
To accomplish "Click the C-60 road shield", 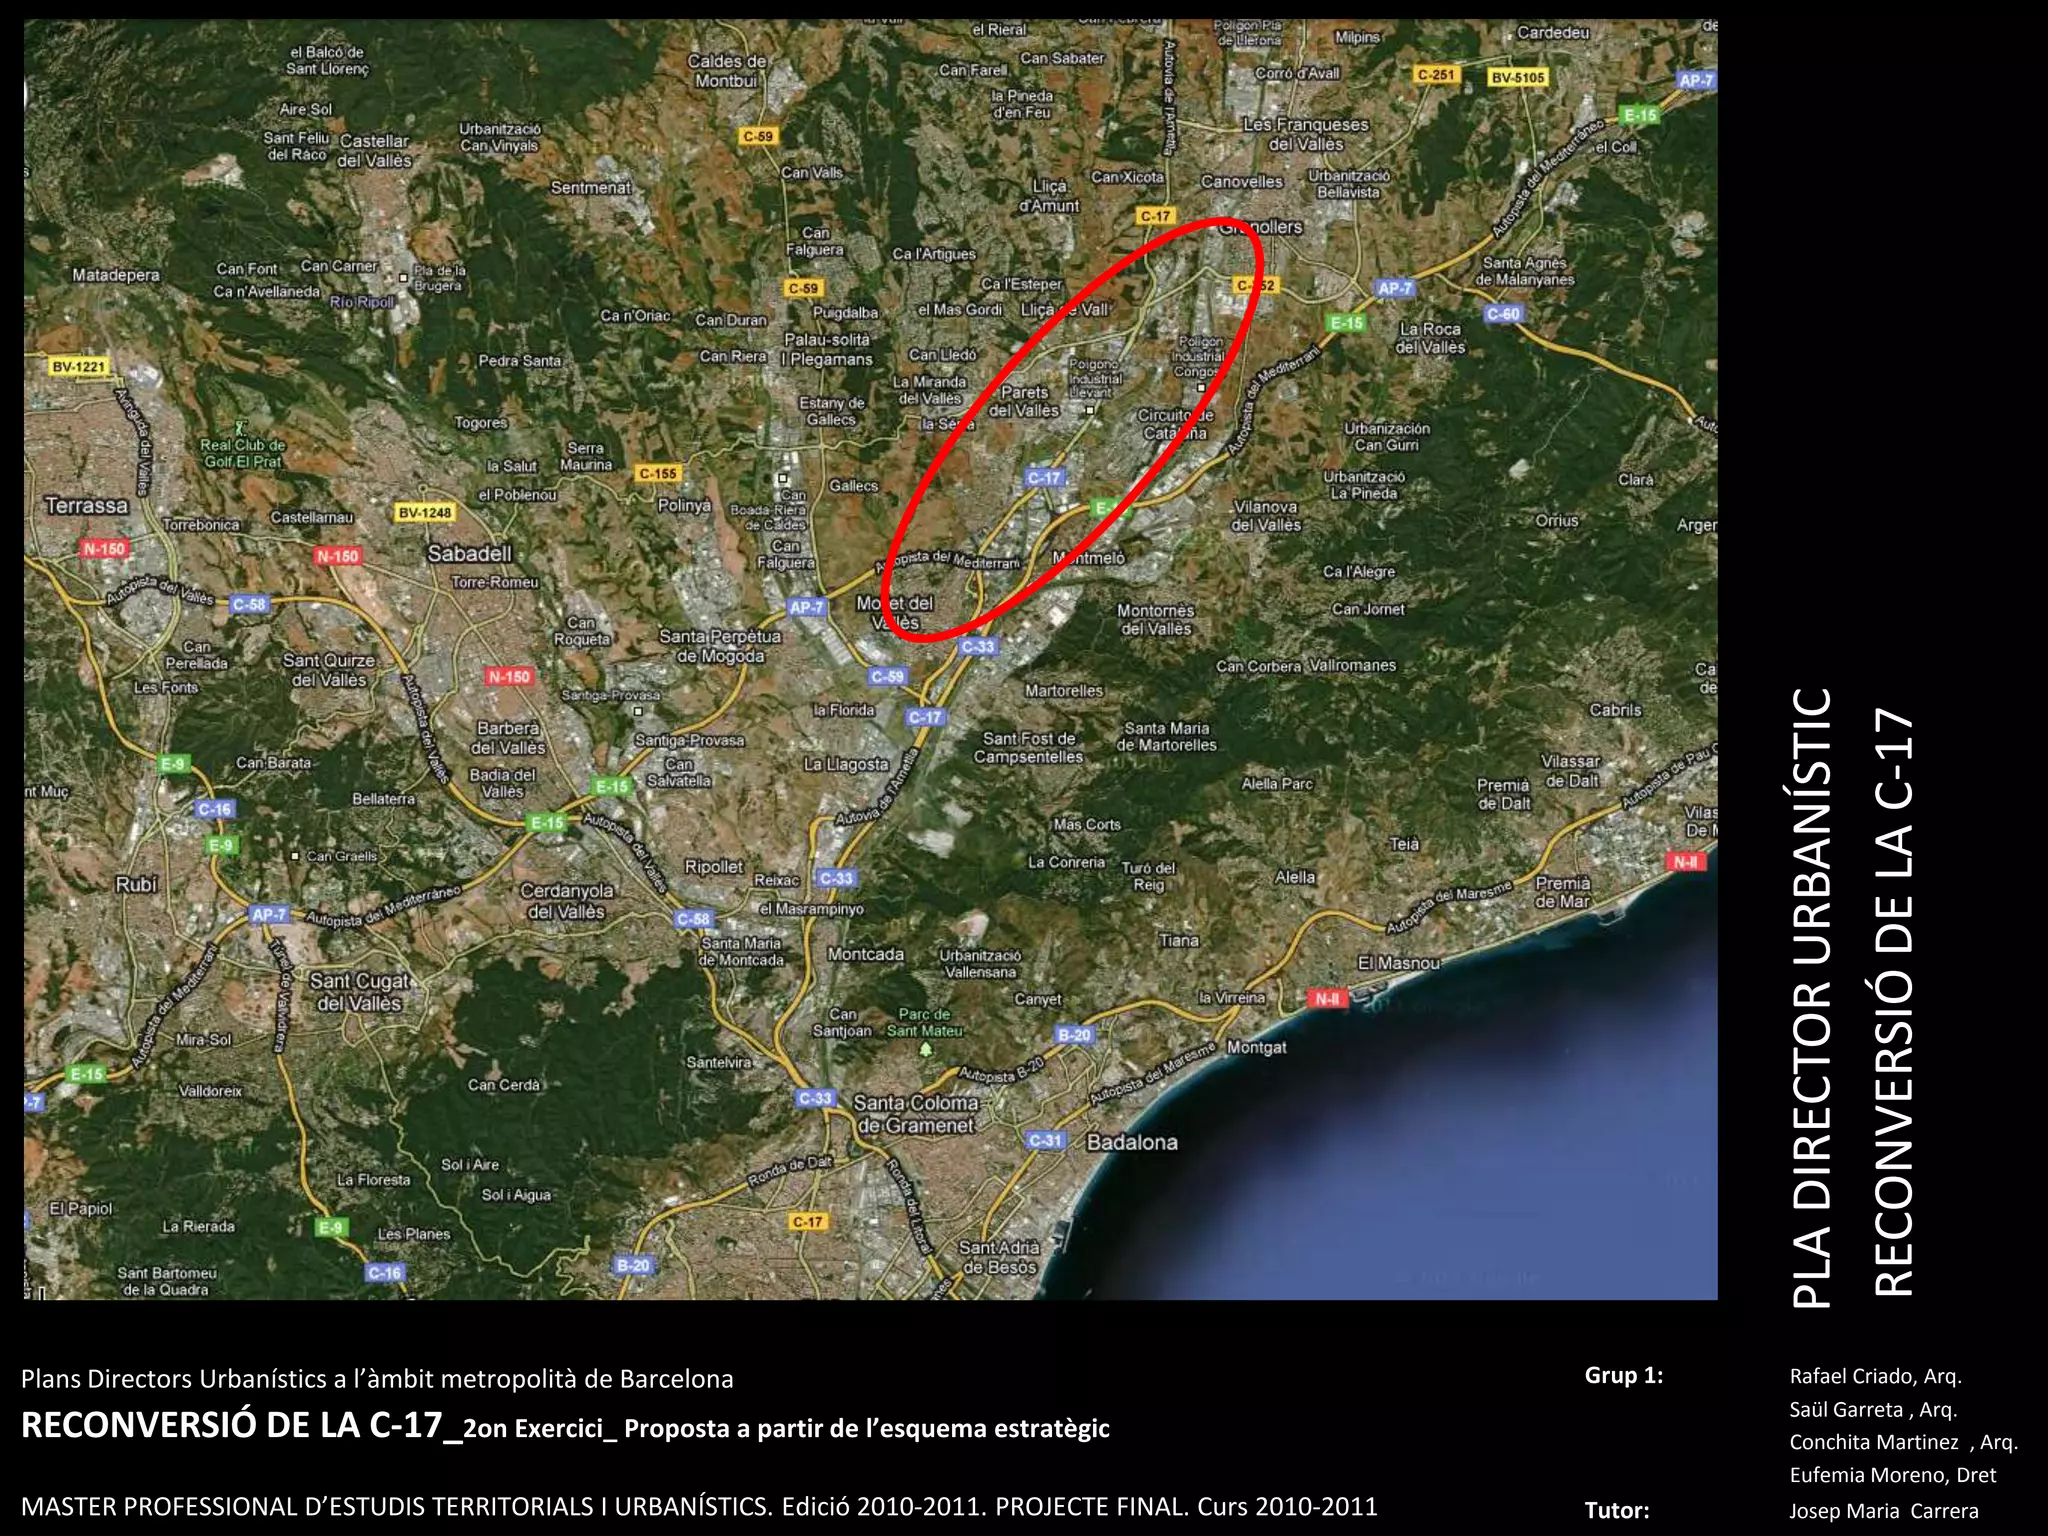I will pos(1503,314).
